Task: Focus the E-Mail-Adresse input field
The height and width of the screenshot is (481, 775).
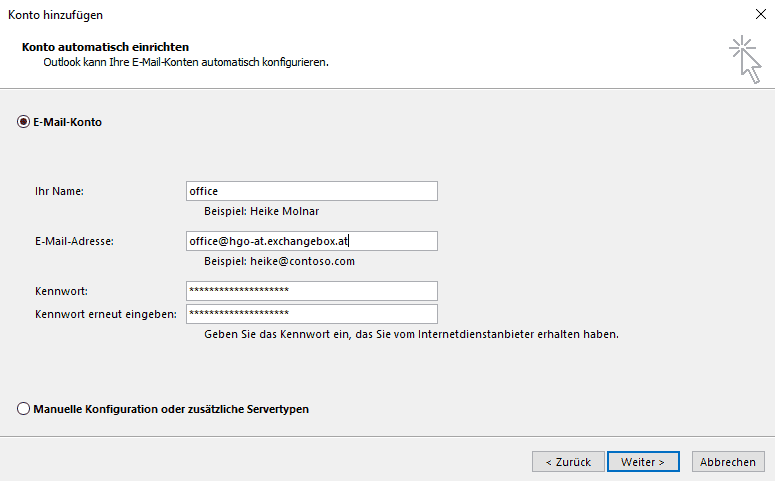Action: [311, 241]
